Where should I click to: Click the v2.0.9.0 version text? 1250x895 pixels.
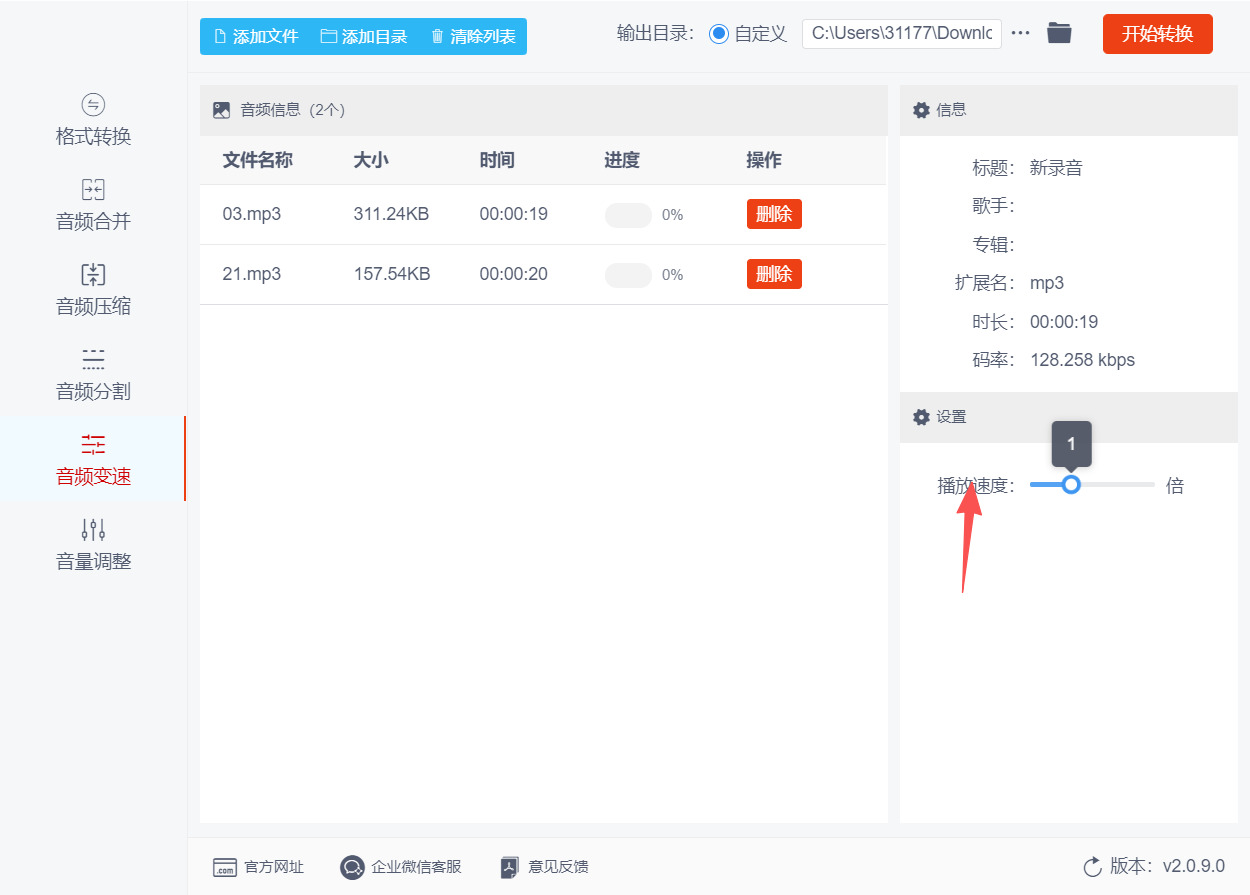pyautogui.click(x=1193, y=866)
